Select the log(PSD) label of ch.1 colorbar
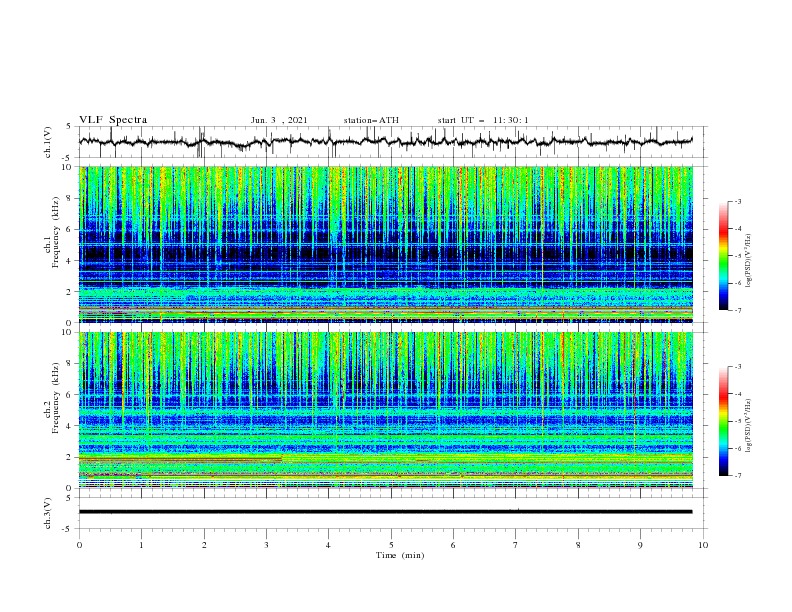Viewport: 792px width, 612px height. point(749,261)
